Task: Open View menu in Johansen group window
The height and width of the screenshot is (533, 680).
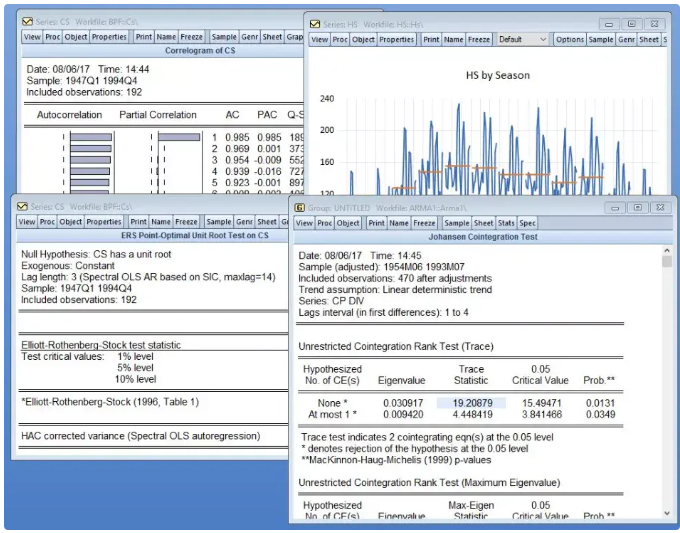Action: 304,223
